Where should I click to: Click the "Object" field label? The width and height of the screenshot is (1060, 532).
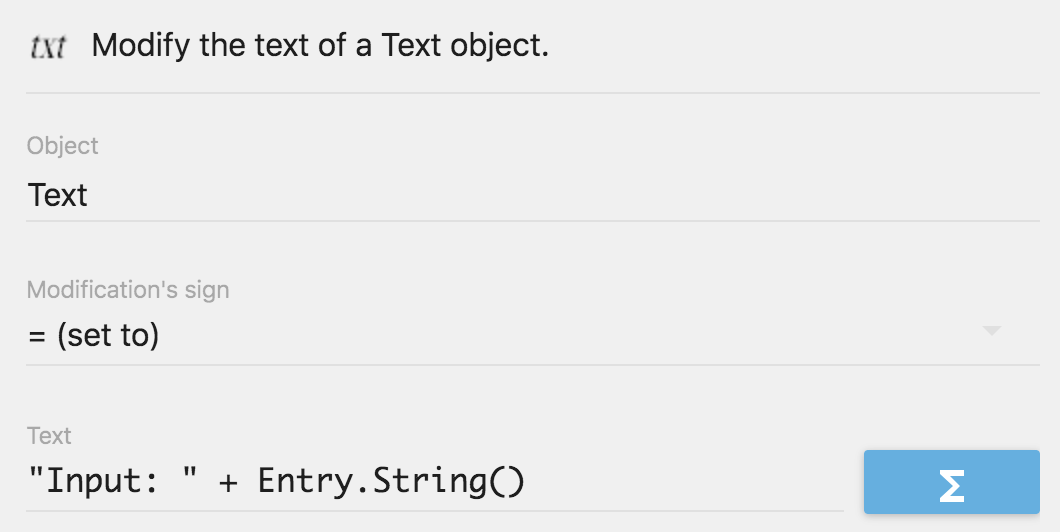pyautogui.click(x=62, y=146)
